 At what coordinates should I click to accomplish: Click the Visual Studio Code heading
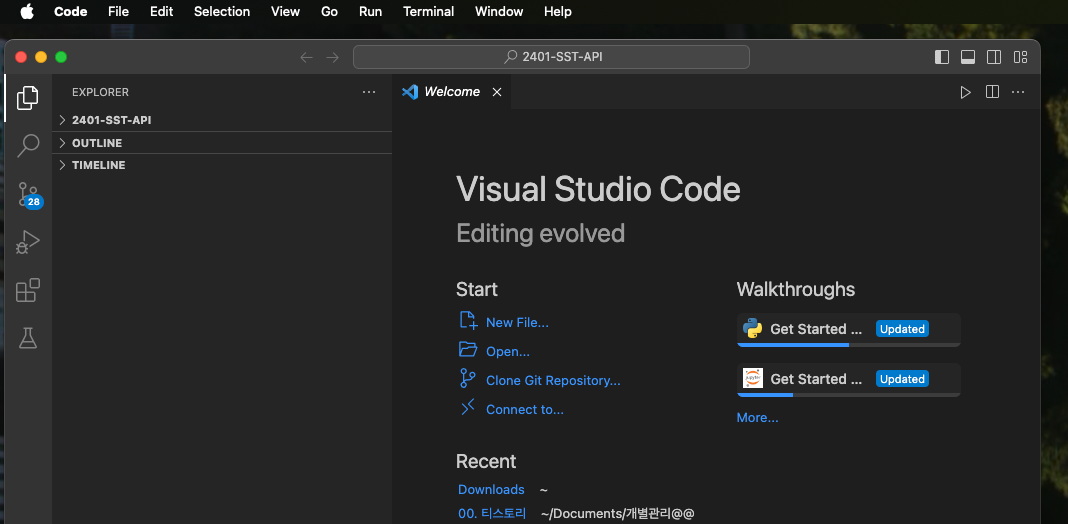(598, 189)
